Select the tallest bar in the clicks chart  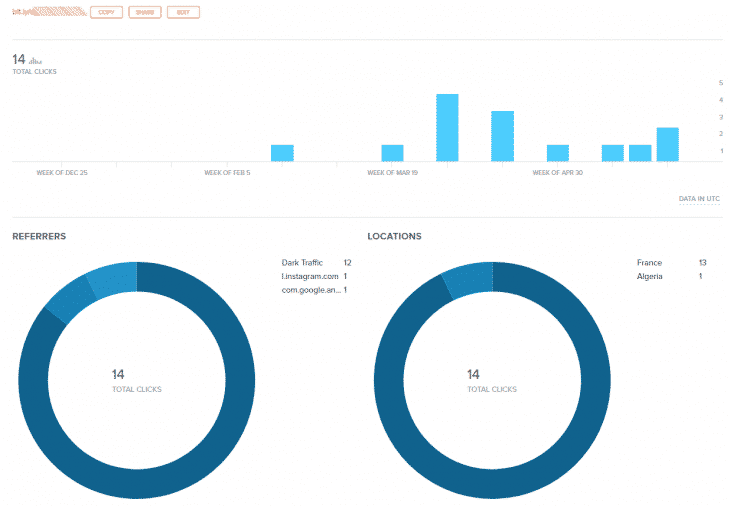[x=447, y=127]
